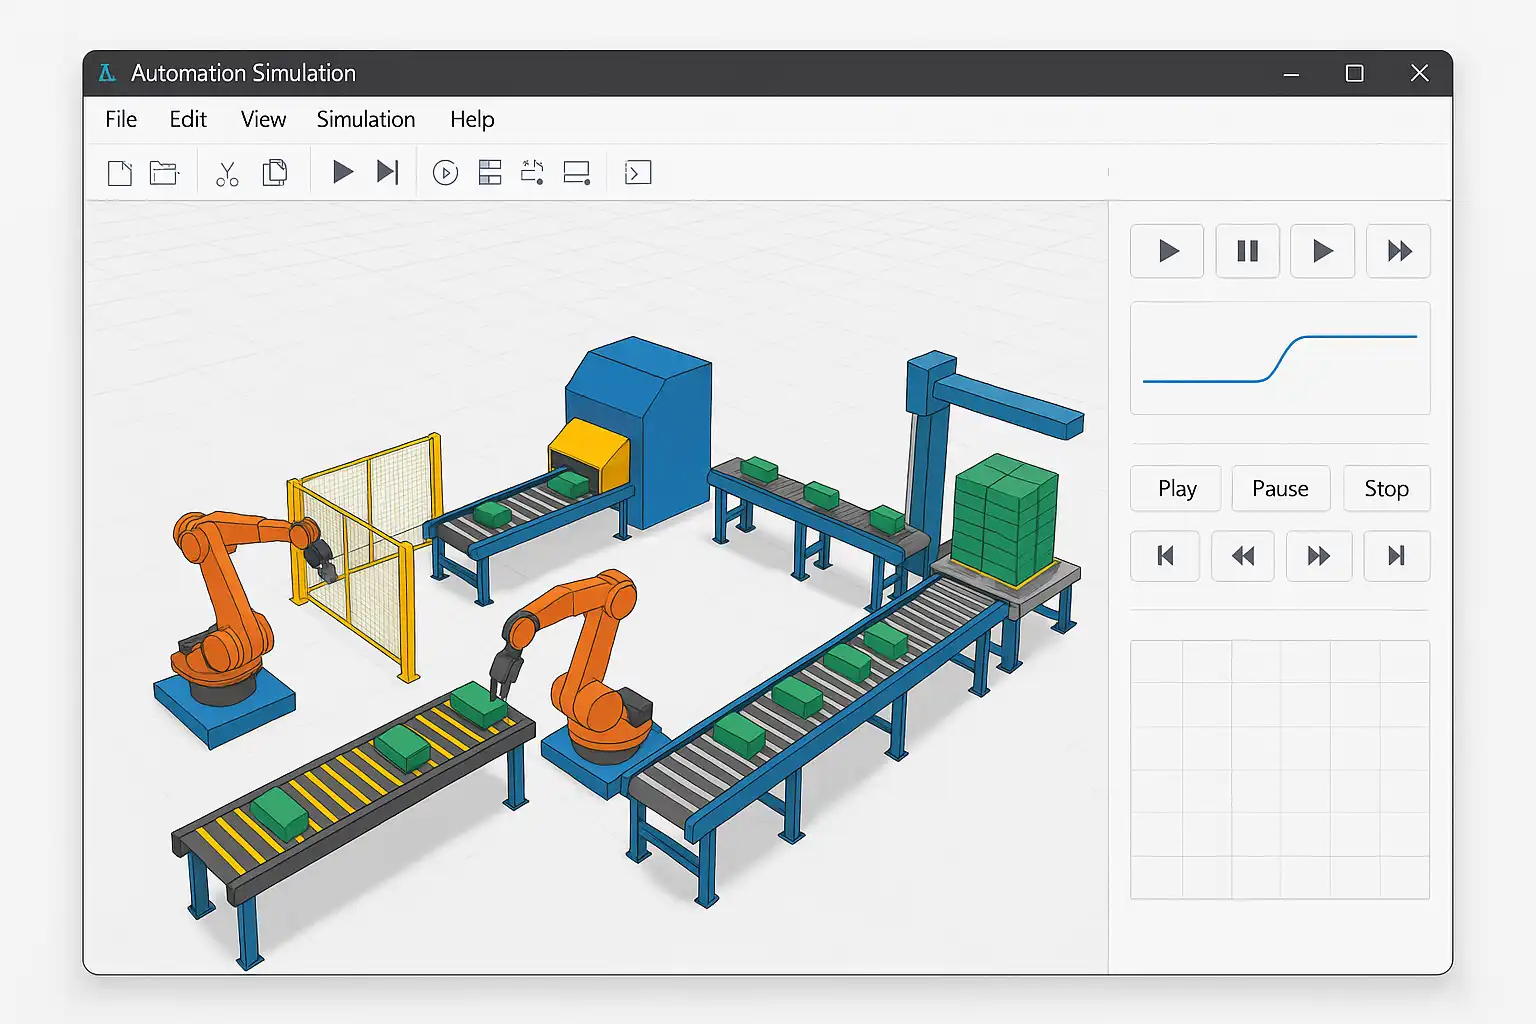The image size is (1536, 1024).
Task: Open the Simulation menu
Action: coord(366,119)
